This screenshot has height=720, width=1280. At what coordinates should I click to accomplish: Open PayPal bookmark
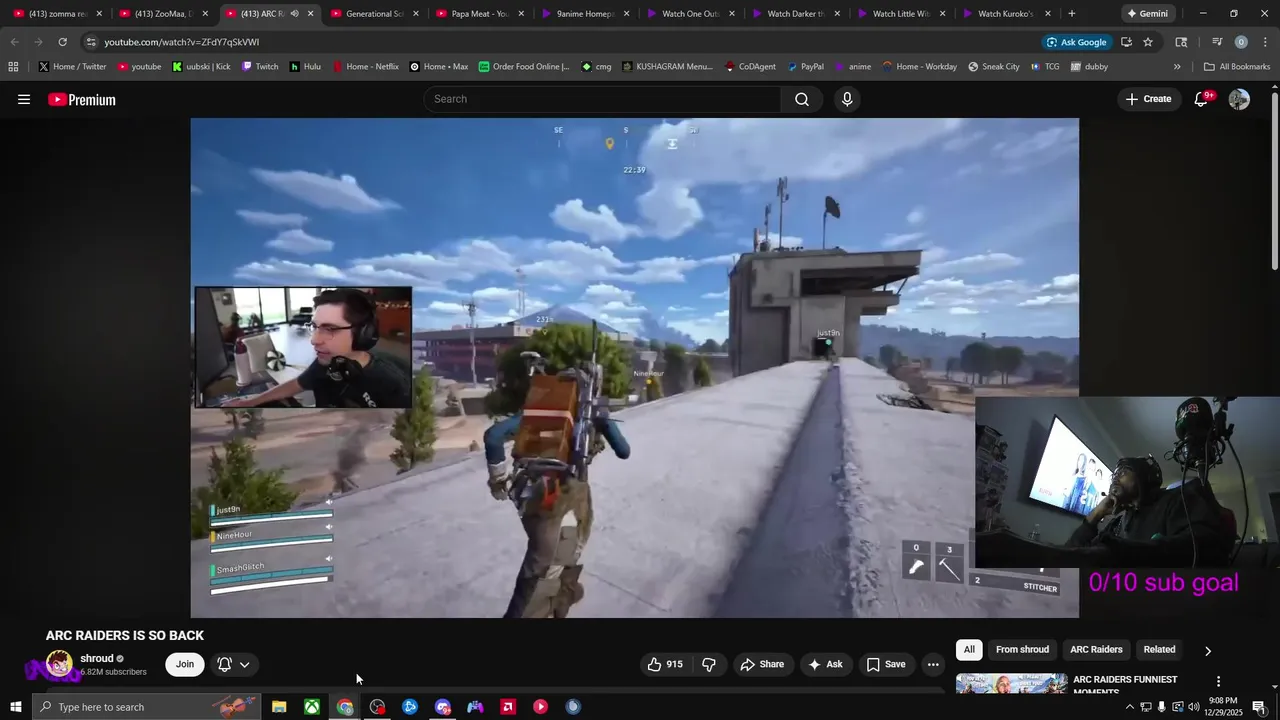(805, 67)
